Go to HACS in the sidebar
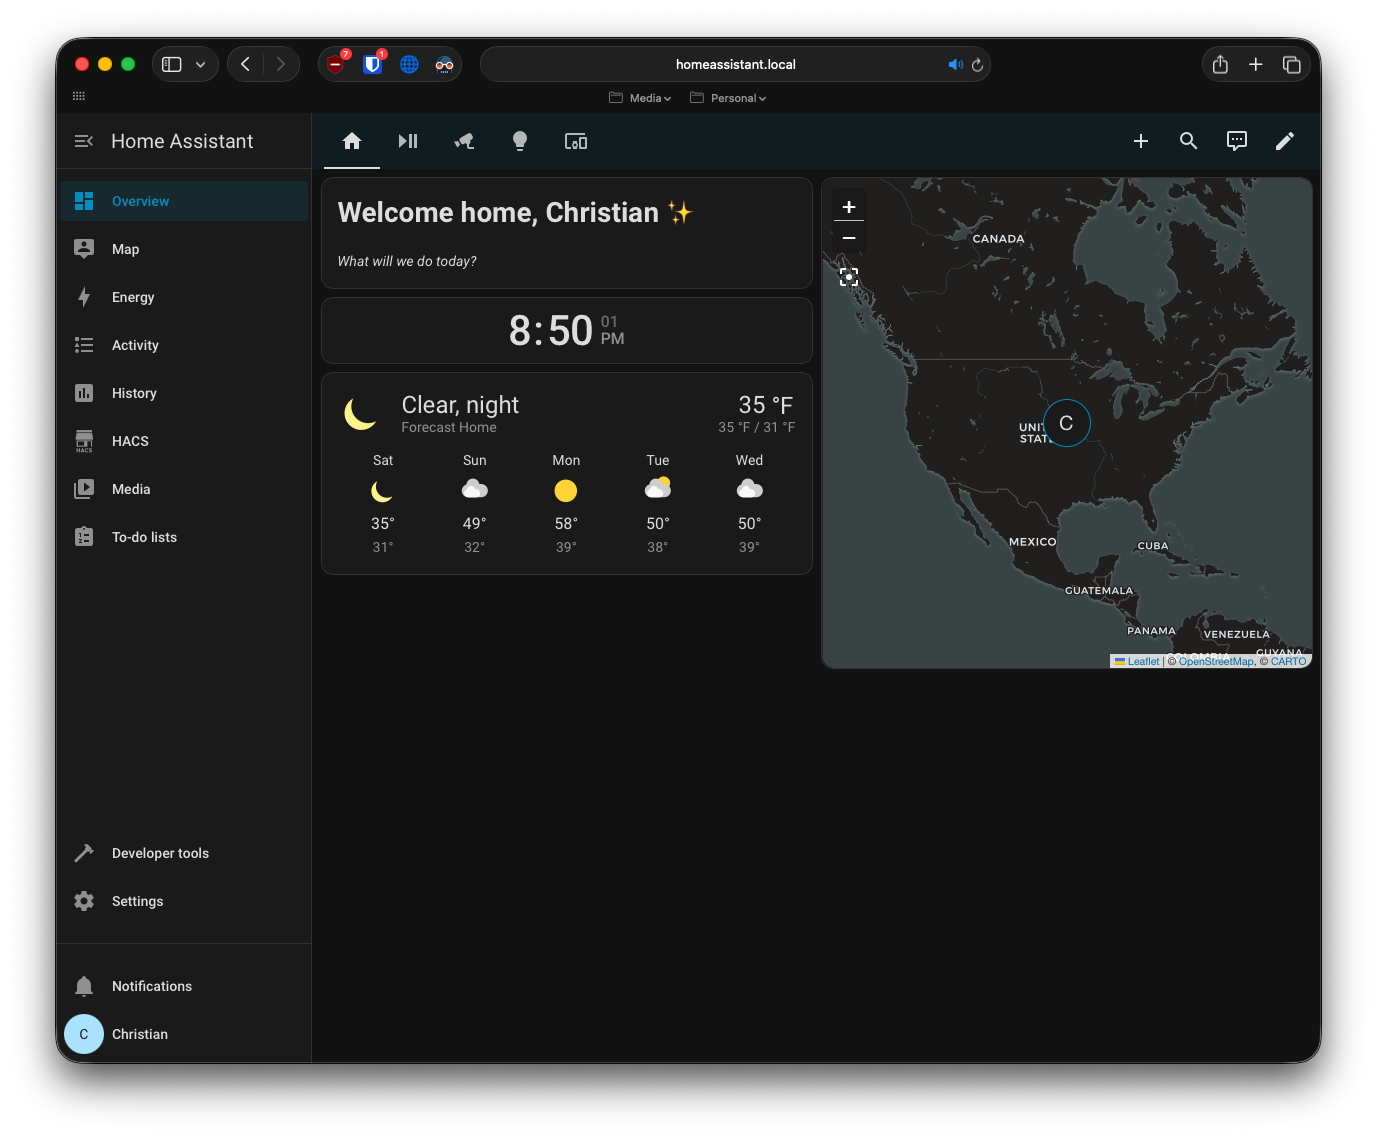 [130, 441]
